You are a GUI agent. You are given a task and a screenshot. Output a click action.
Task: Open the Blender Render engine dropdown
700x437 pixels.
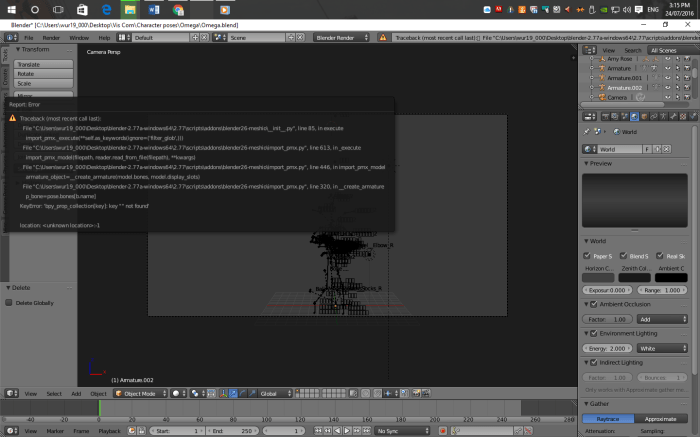pyautogui.click(x=342, y=37)
